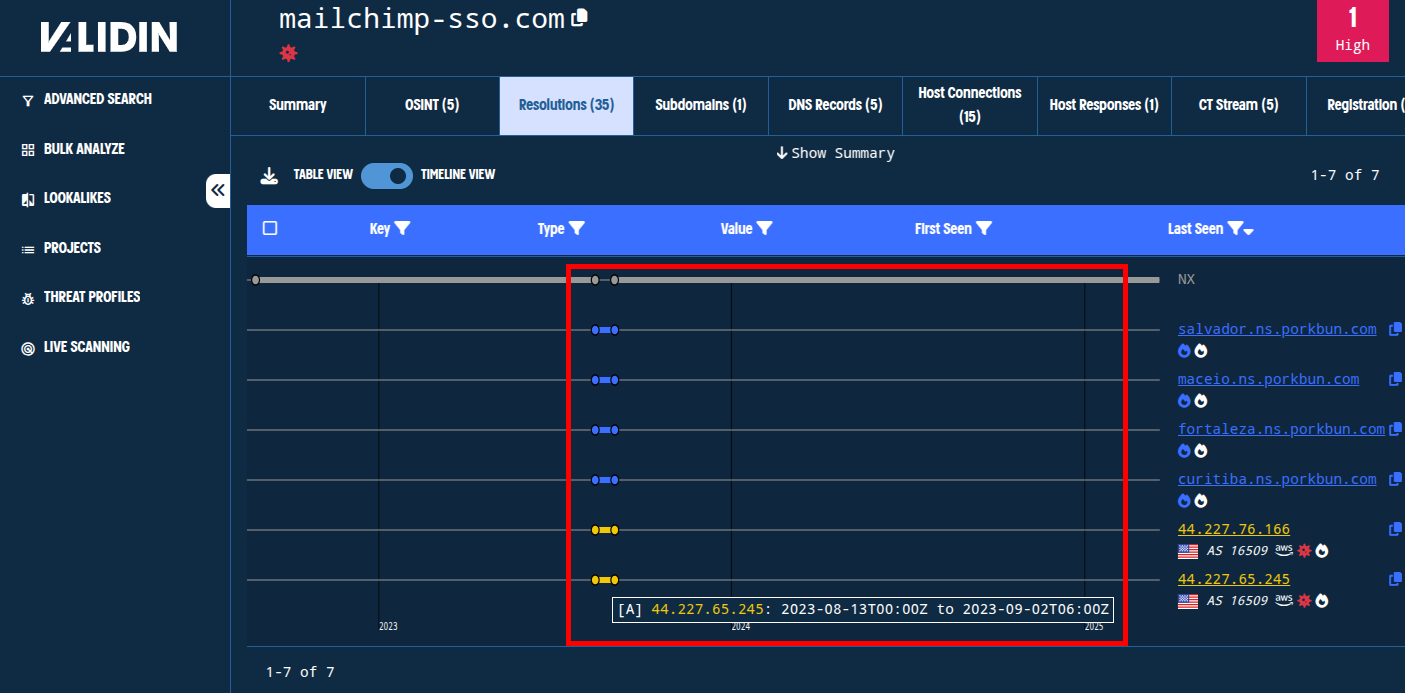Click the red High risk score badge
The width and height of the screenshot is (1405, 693).
1352,31
